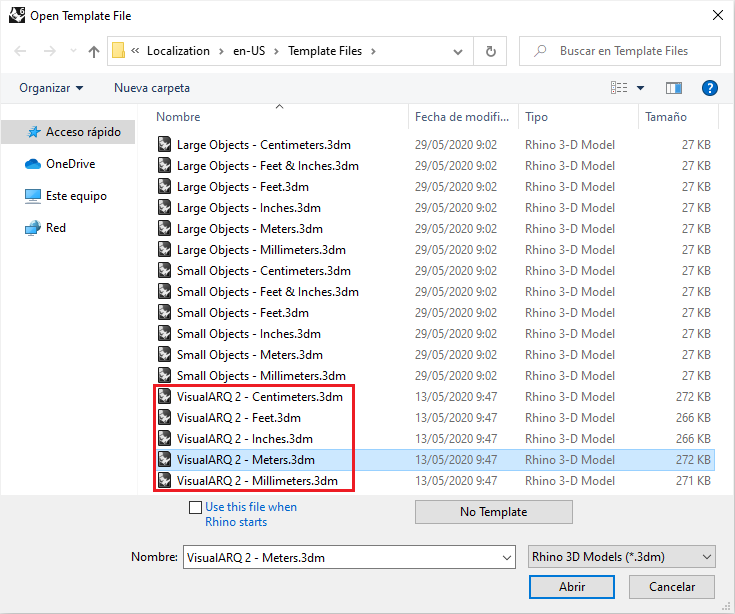Screen dimensions: 735x614
Task: Click the Rhino app icon in title bar
Action: 17,15
